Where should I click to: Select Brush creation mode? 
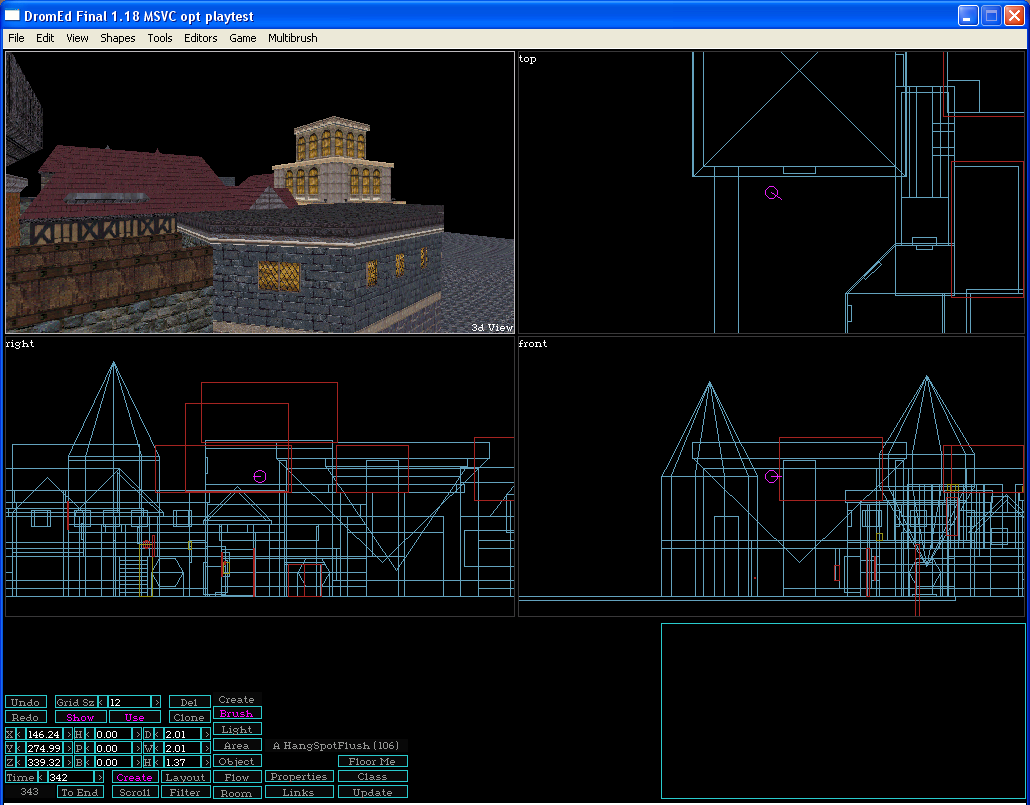click(237, 714)
